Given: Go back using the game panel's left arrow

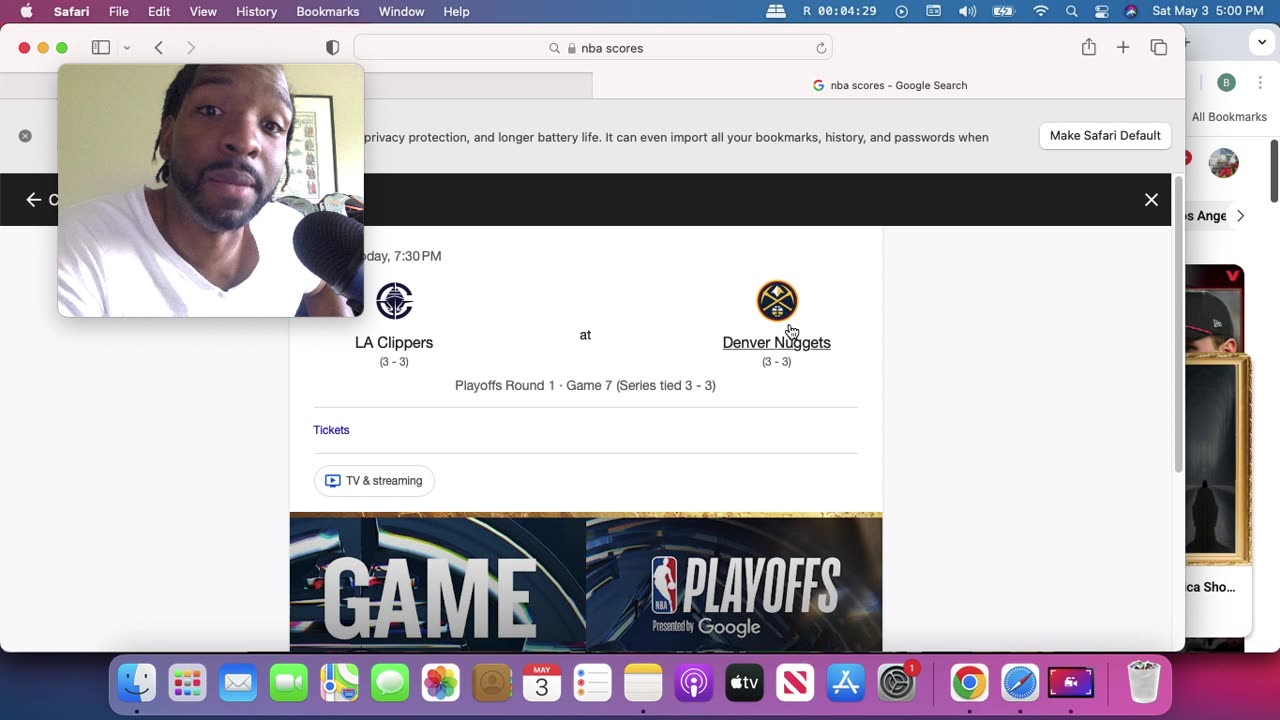Looking at the screenshot, I should click(34, 200).
